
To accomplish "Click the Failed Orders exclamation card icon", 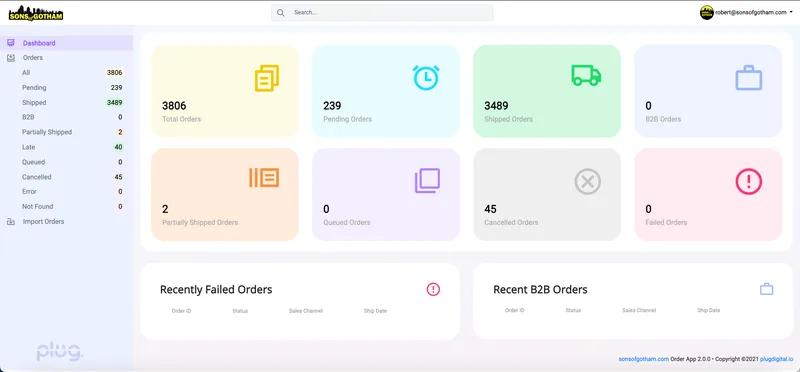I will point(748,181).
